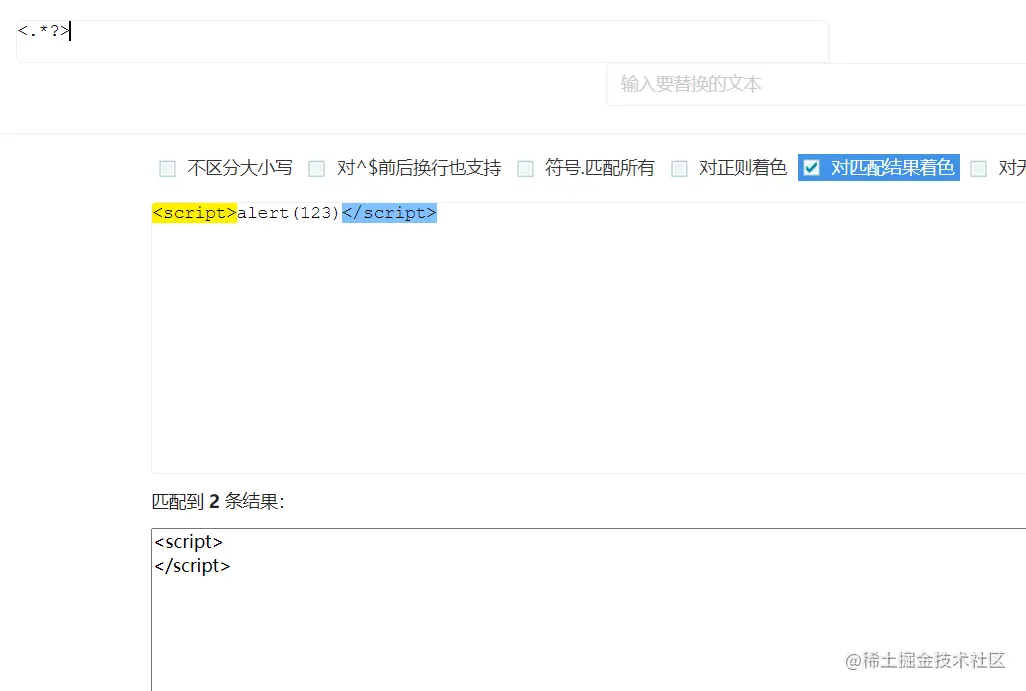Toggle the partially visible checkbox after 对匹配结果着色

[978, 169]
